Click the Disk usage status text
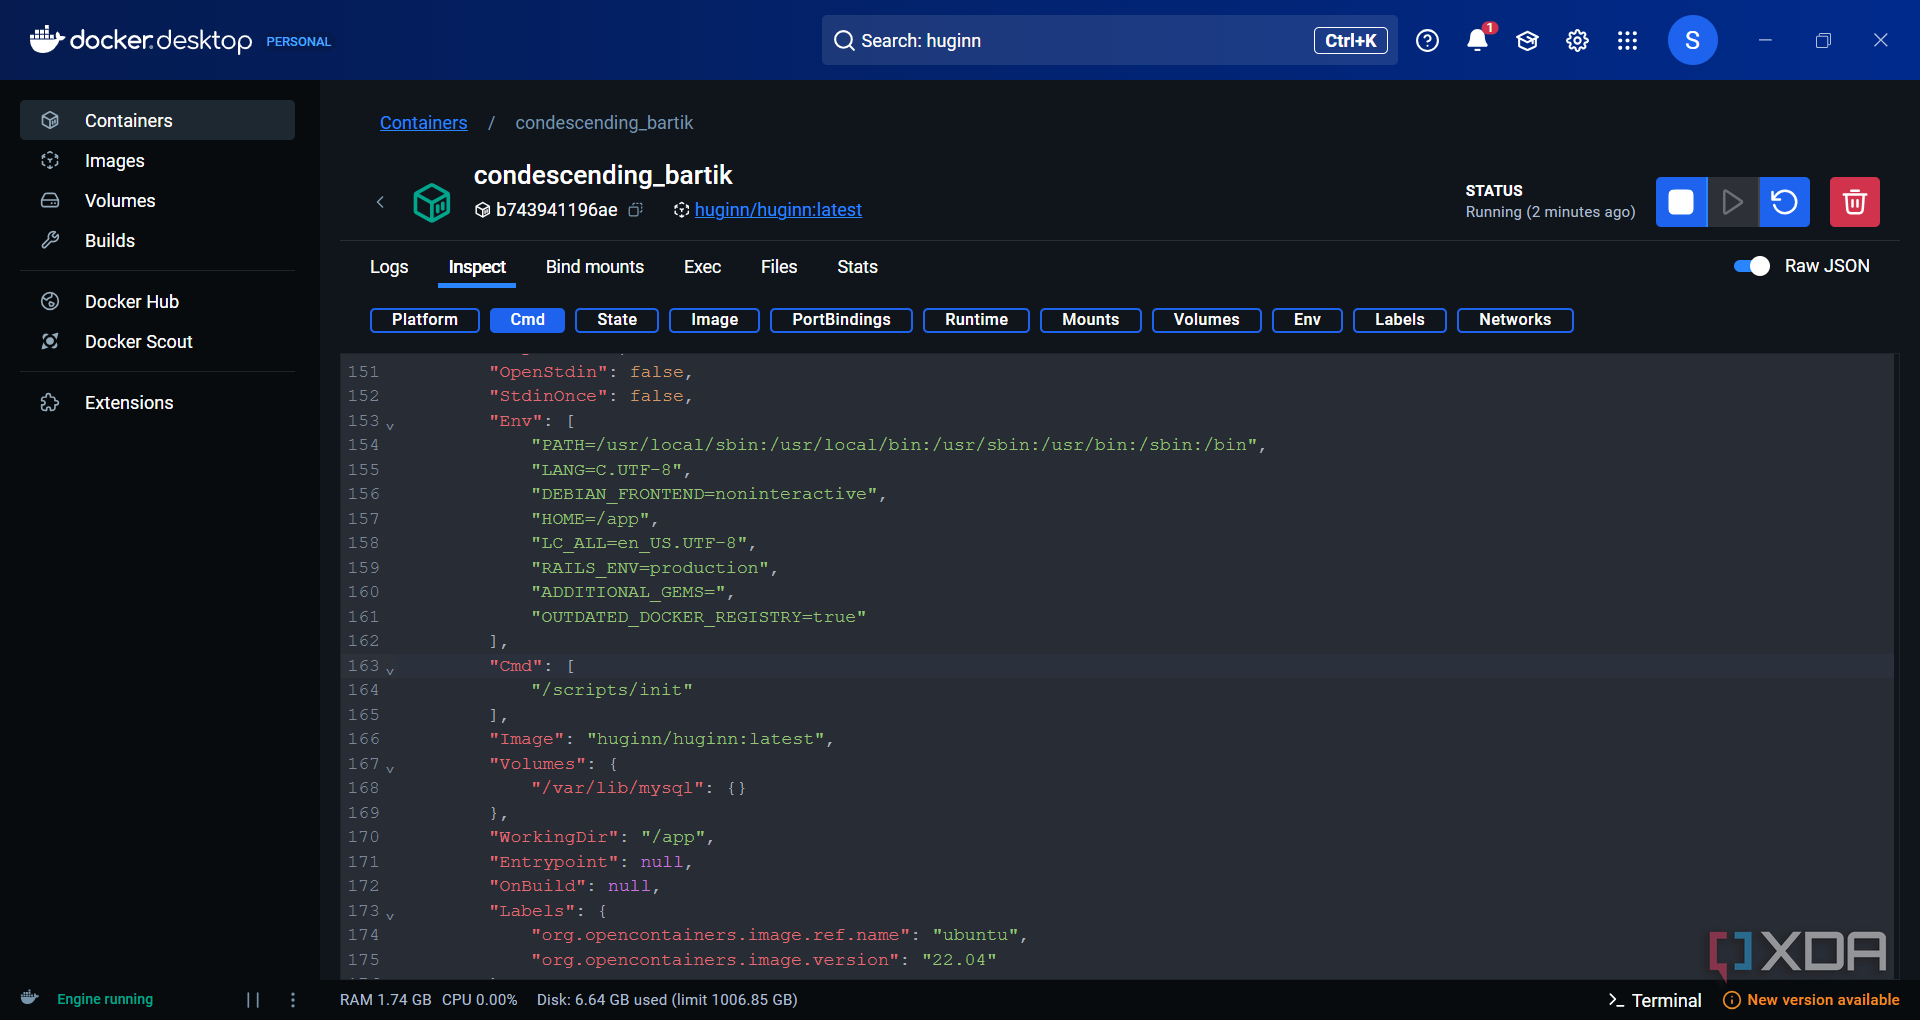Image resolution: width=1920 pixels, height=1020 pixels. pos(667,1000)
